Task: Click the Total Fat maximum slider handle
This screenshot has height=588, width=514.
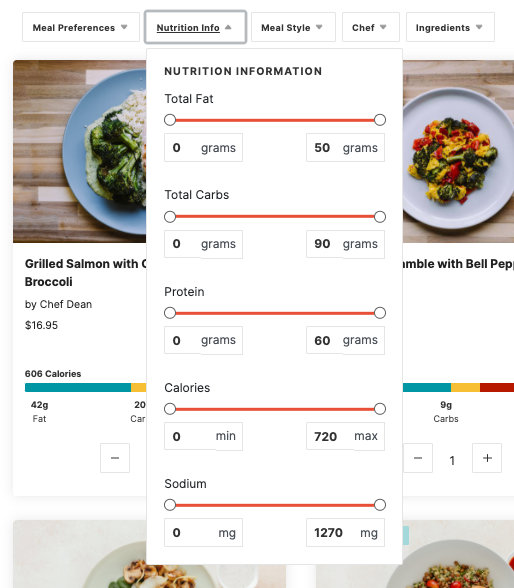Action: pos(380,120)
